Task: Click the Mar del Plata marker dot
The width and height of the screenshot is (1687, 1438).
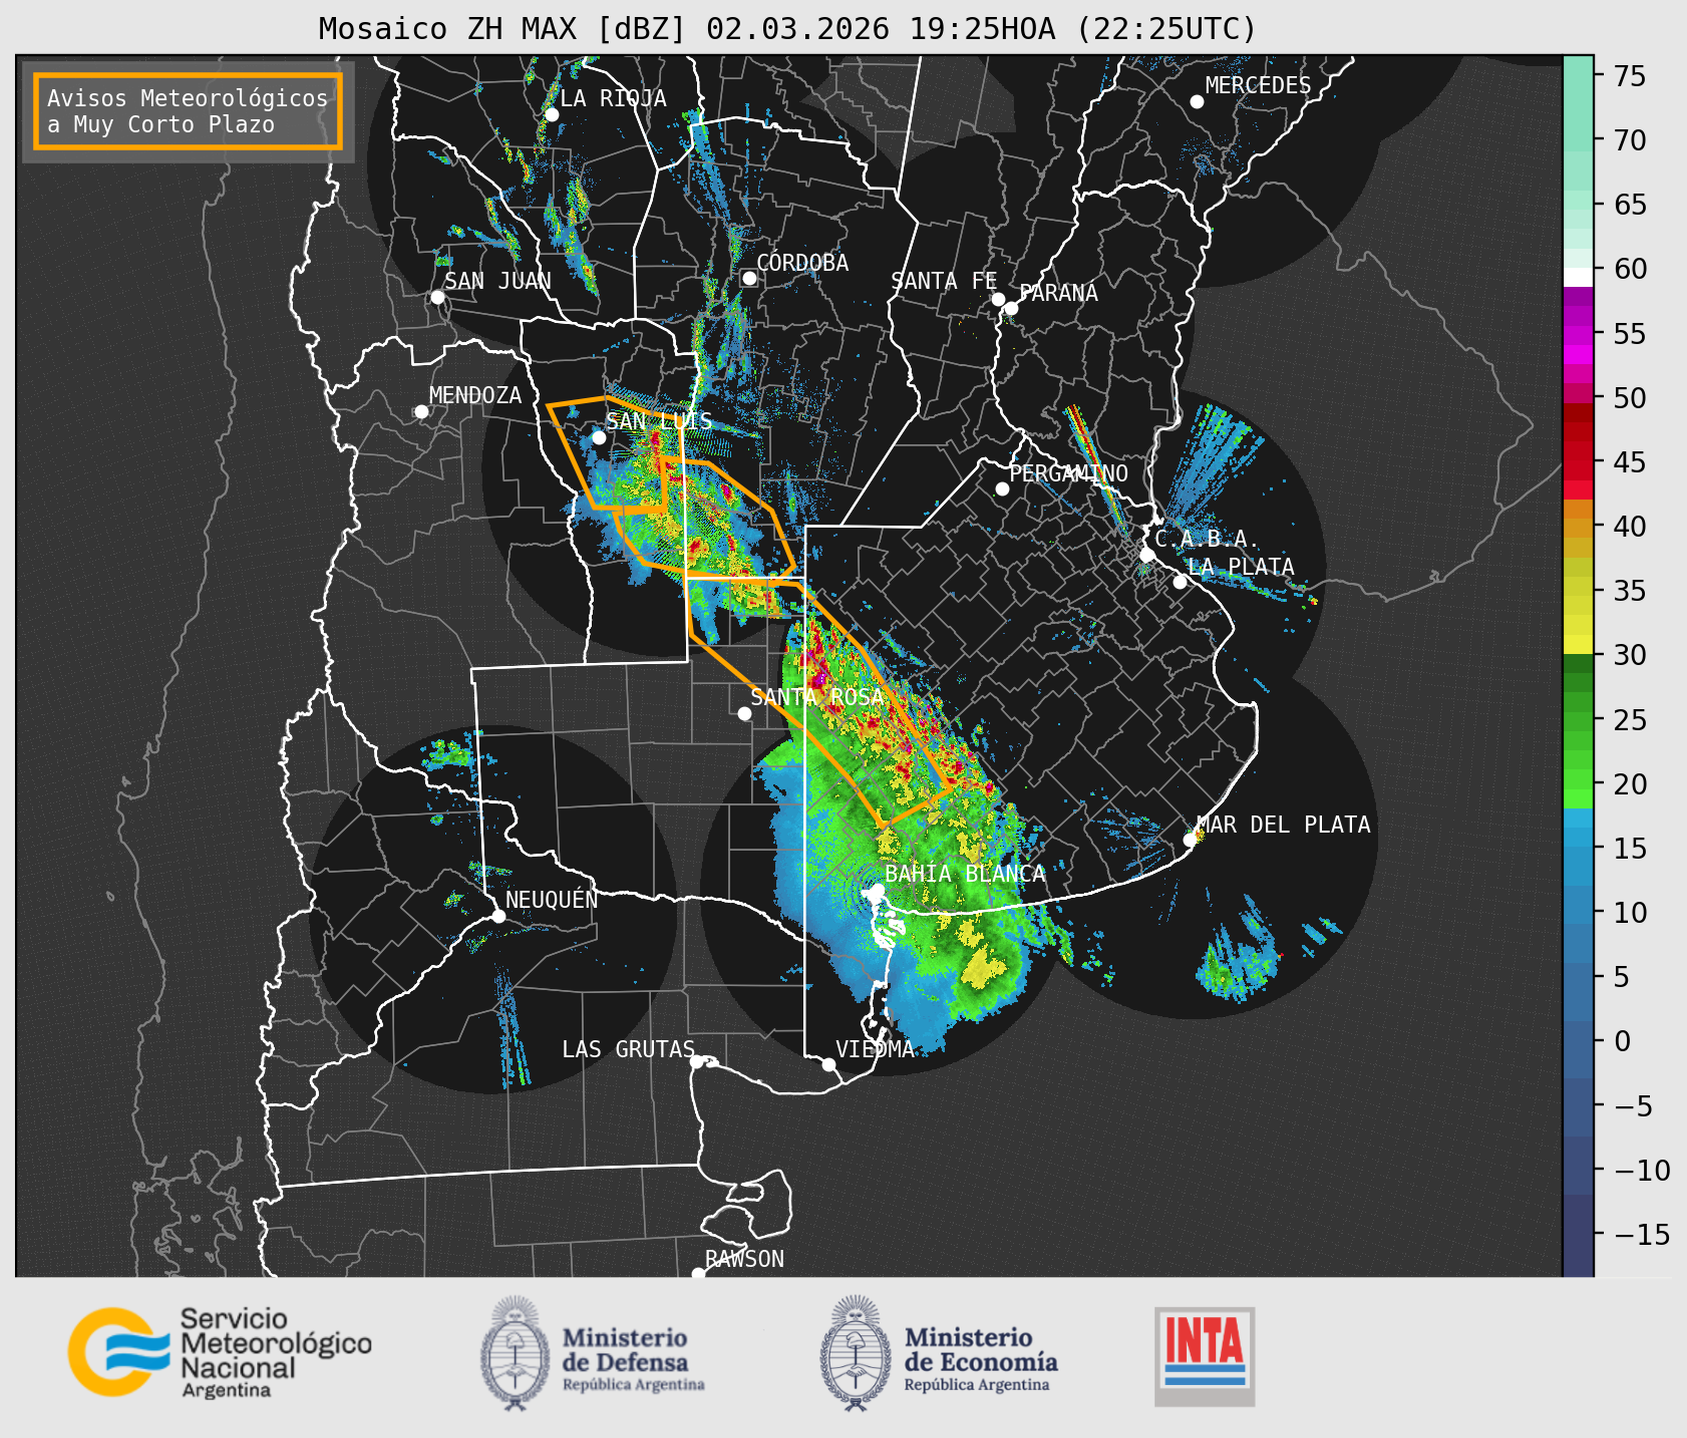Action: 1190,840
